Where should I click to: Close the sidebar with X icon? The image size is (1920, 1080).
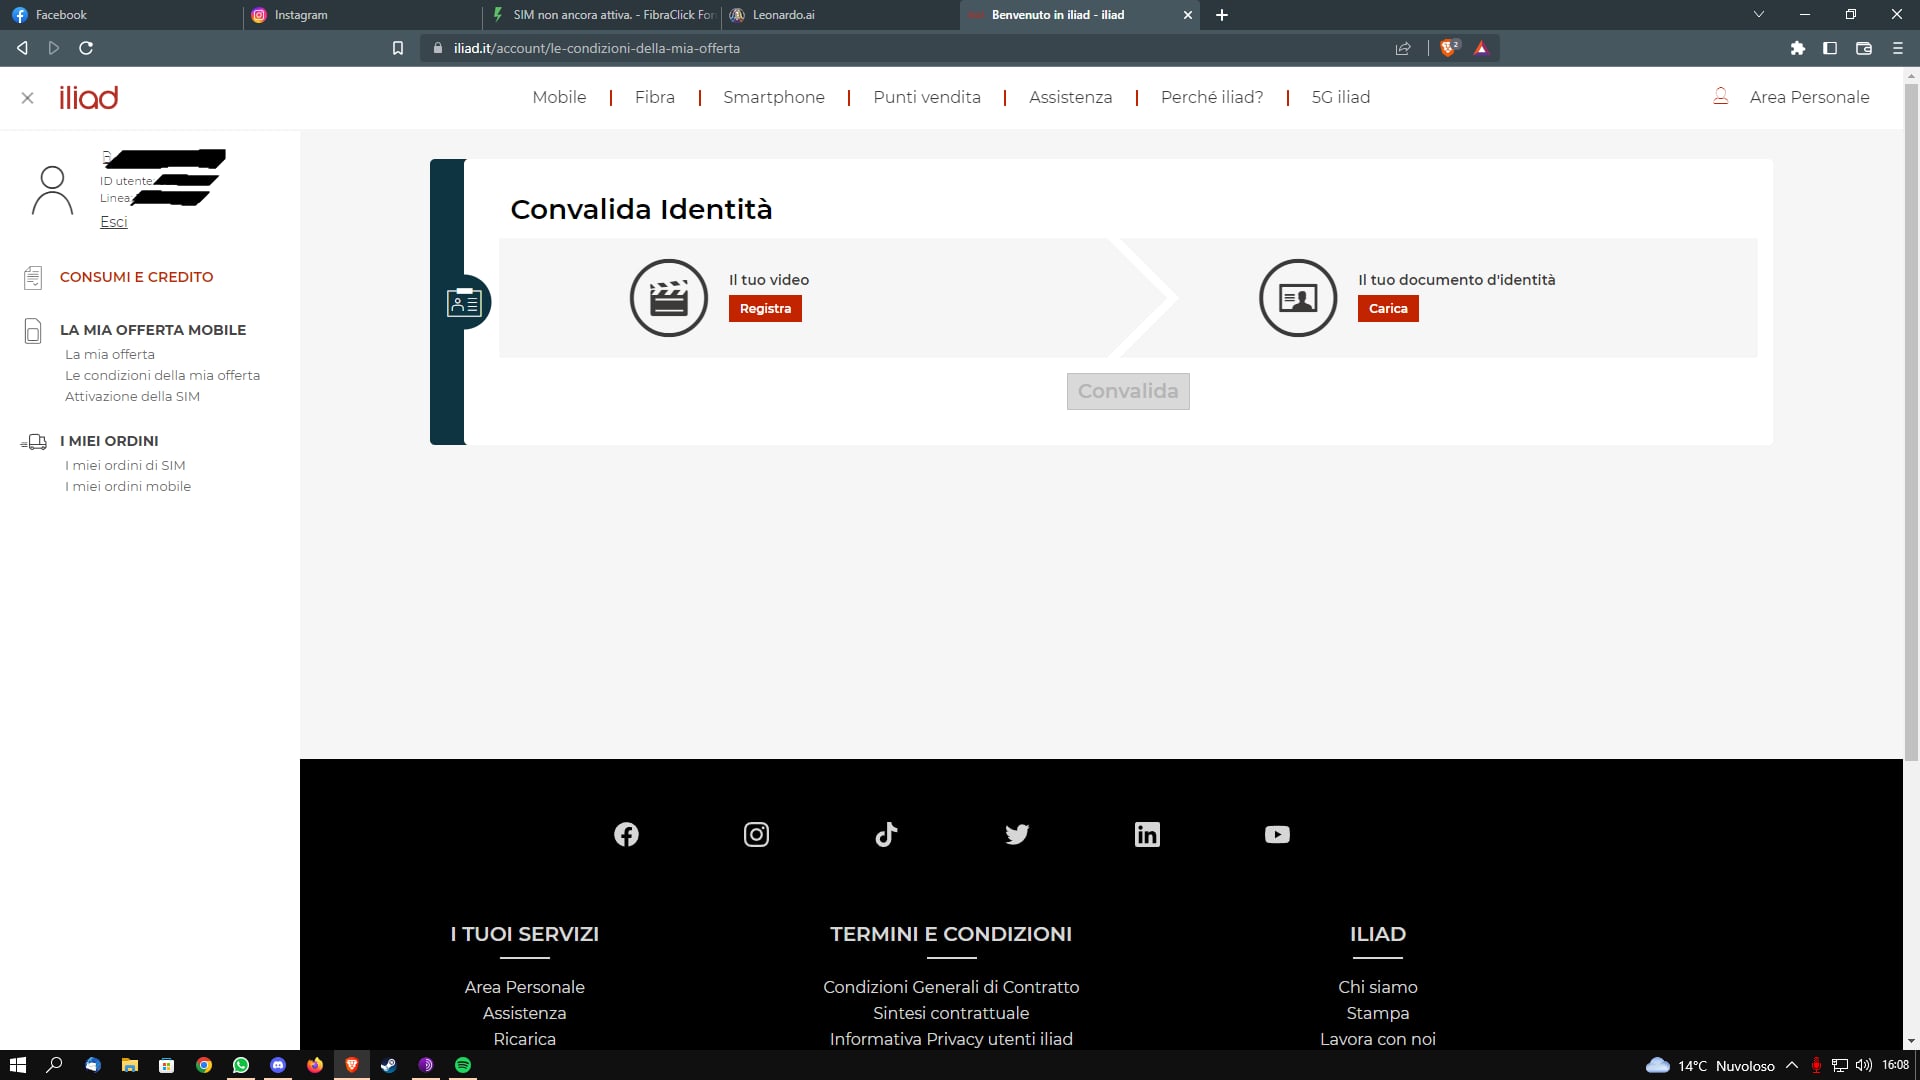click(28, 98)
